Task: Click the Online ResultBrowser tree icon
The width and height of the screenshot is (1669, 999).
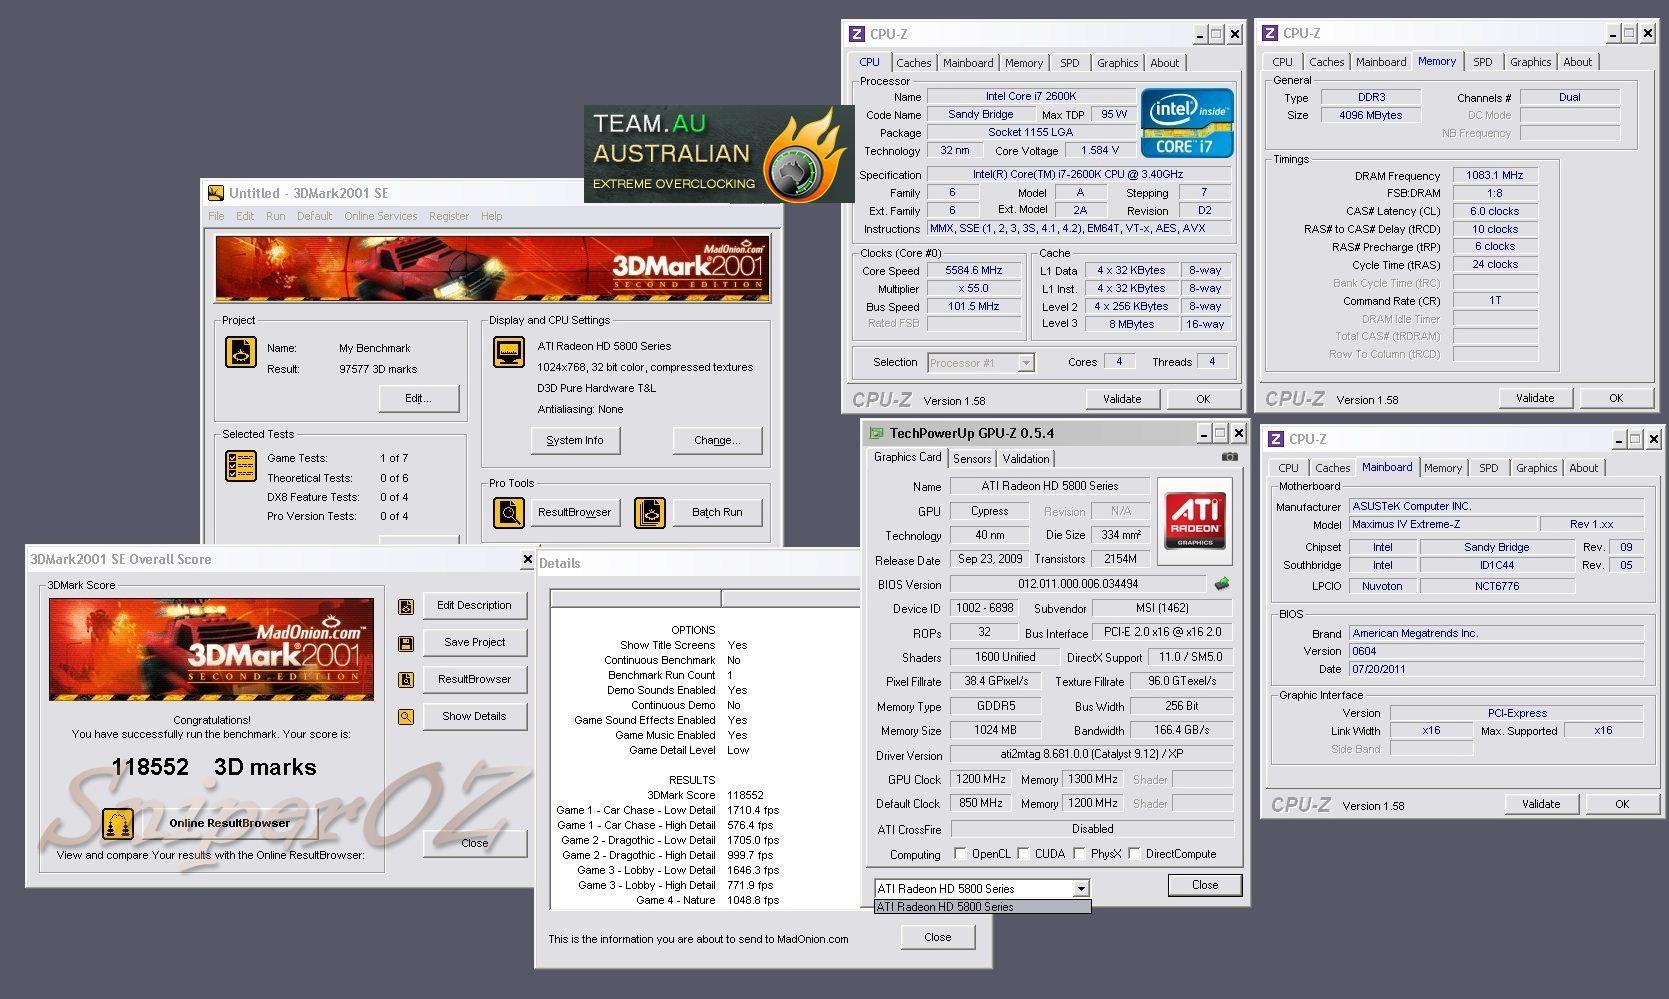Action: click(x=119, y=824)
